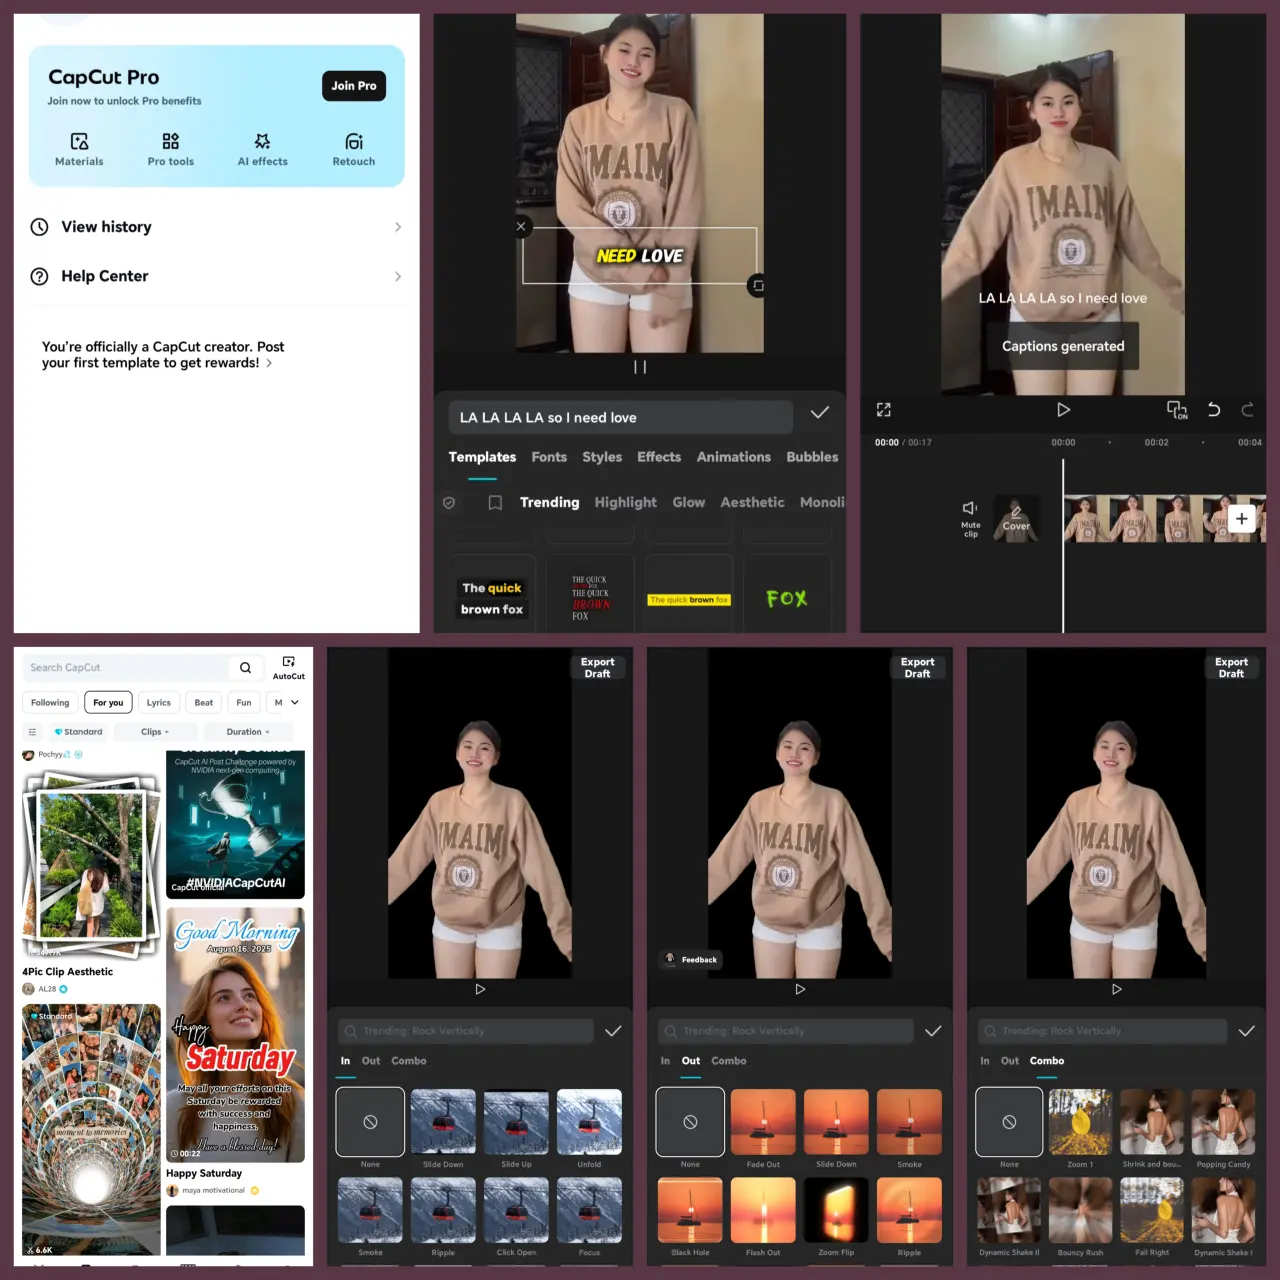Image resolution: width=1280 pixels, height=1280 pixels.
Task: Redo the last edit
Action: [x=1247, y=409]
